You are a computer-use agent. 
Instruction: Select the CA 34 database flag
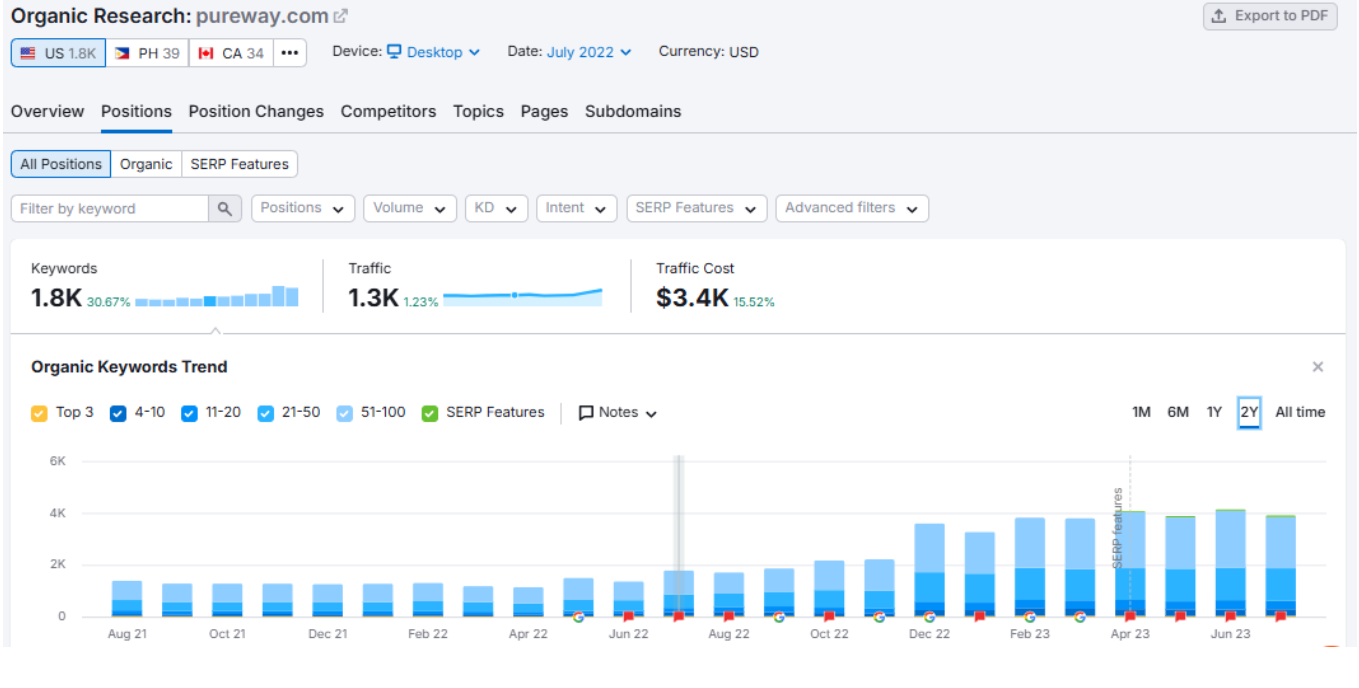click(231, 53)
